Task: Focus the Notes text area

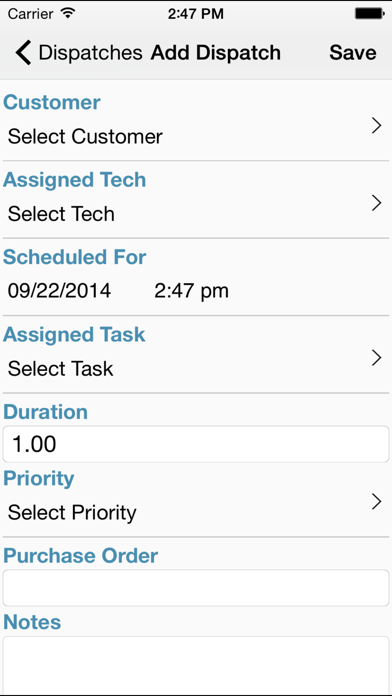Action: [196, 665]
